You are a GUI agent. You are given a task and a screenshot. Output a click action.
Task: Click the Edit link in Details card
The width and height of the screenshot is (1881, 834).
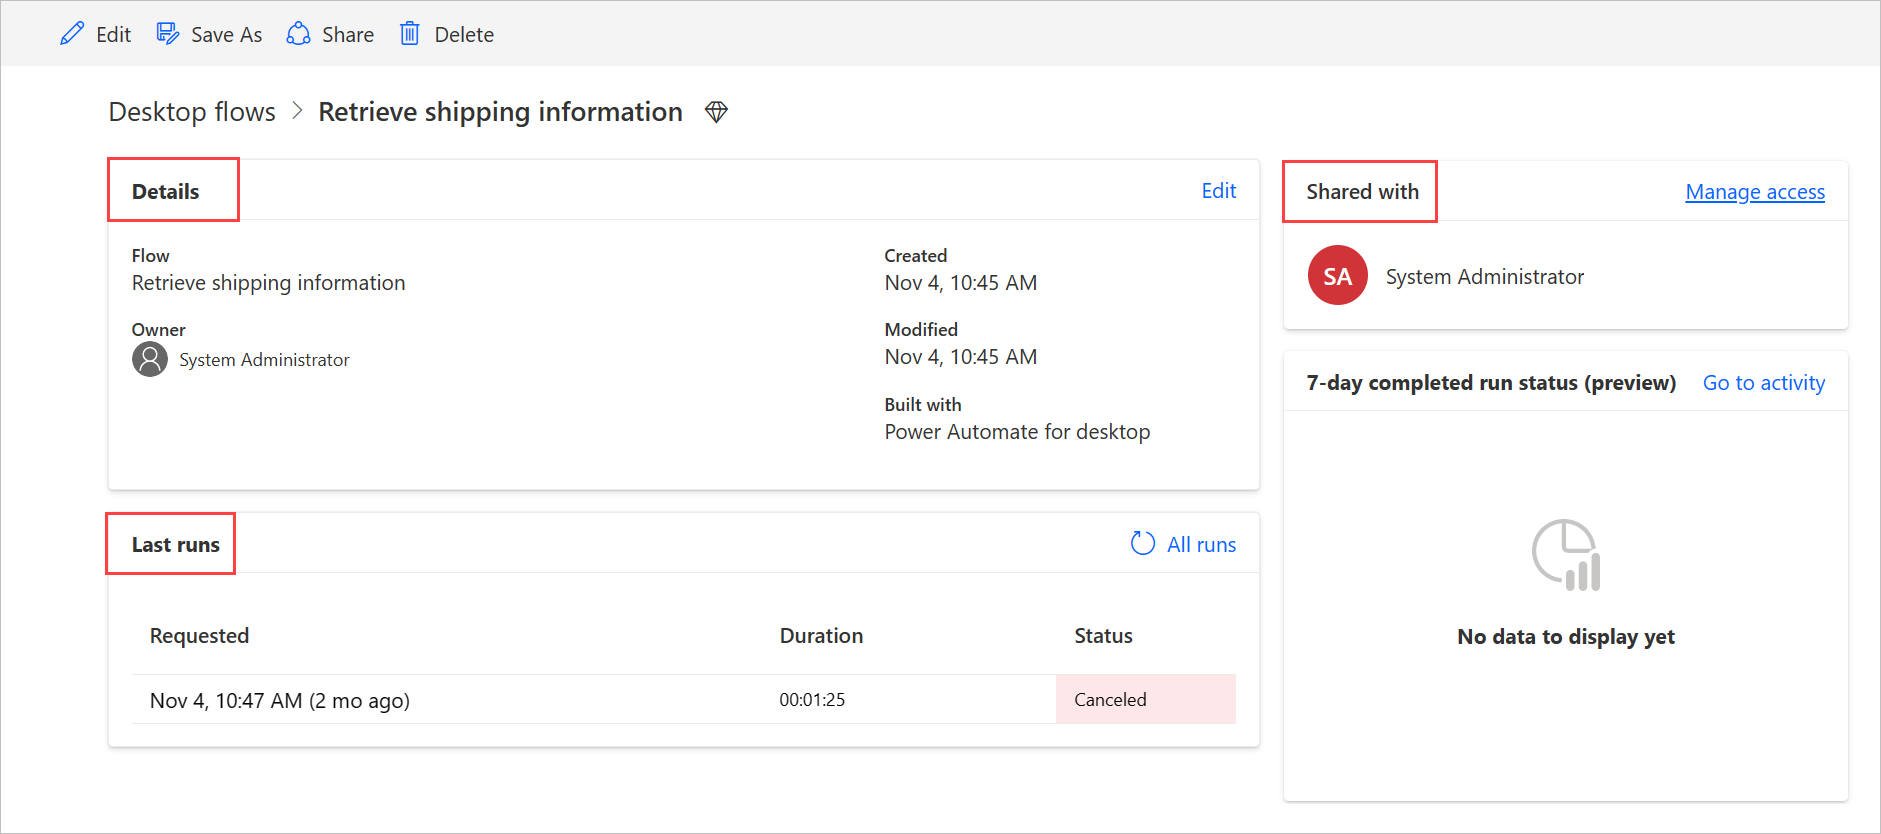[x=1219, y=191]
